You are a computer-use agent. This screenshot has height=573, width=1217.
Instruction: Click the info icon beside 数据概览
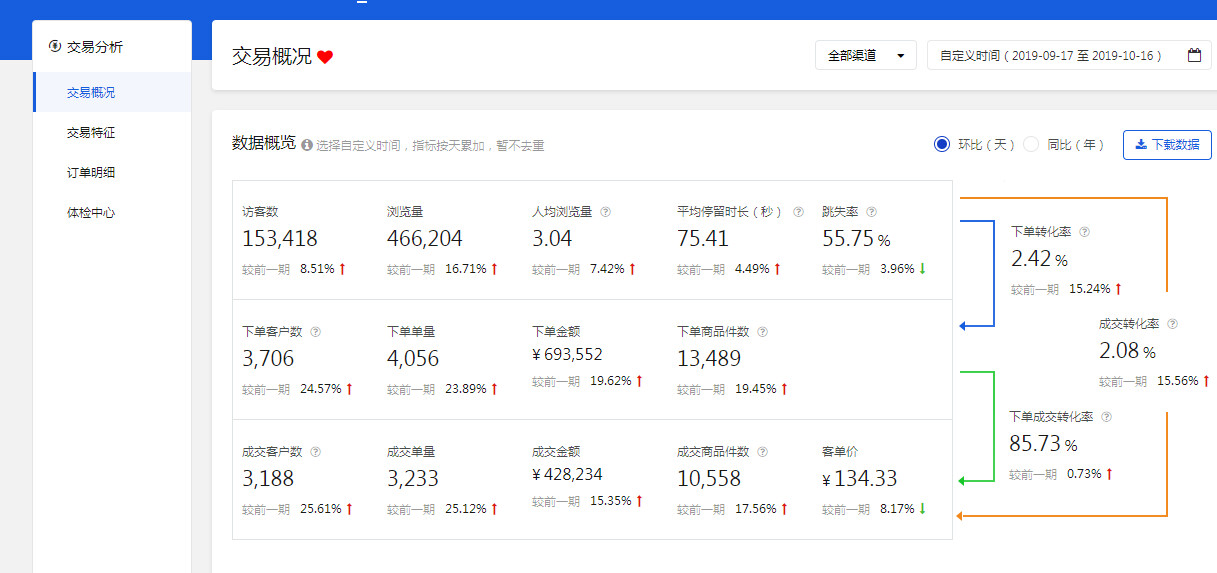307,145
